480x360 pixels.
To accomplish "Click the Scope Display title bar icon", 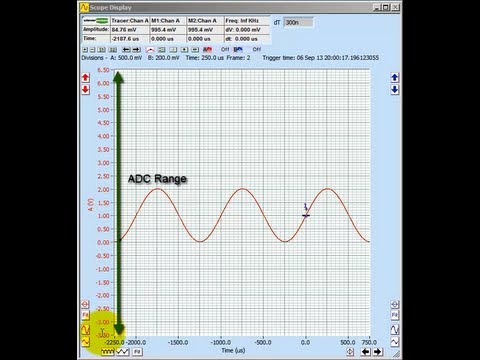I will pyautogui.click(x=84, y=7).
